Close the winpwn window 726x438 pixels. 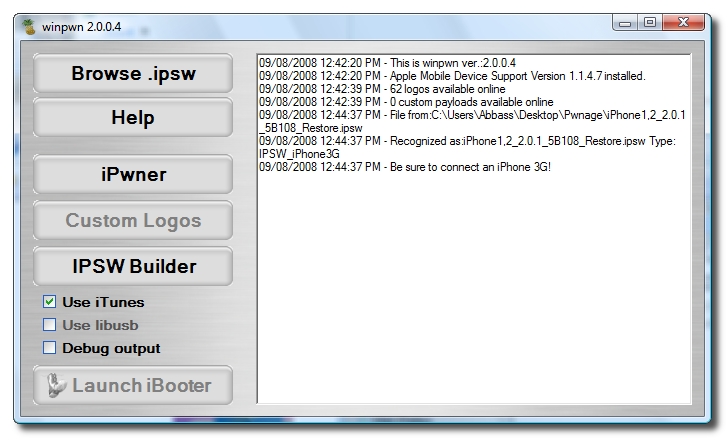(x=683, y=22)
